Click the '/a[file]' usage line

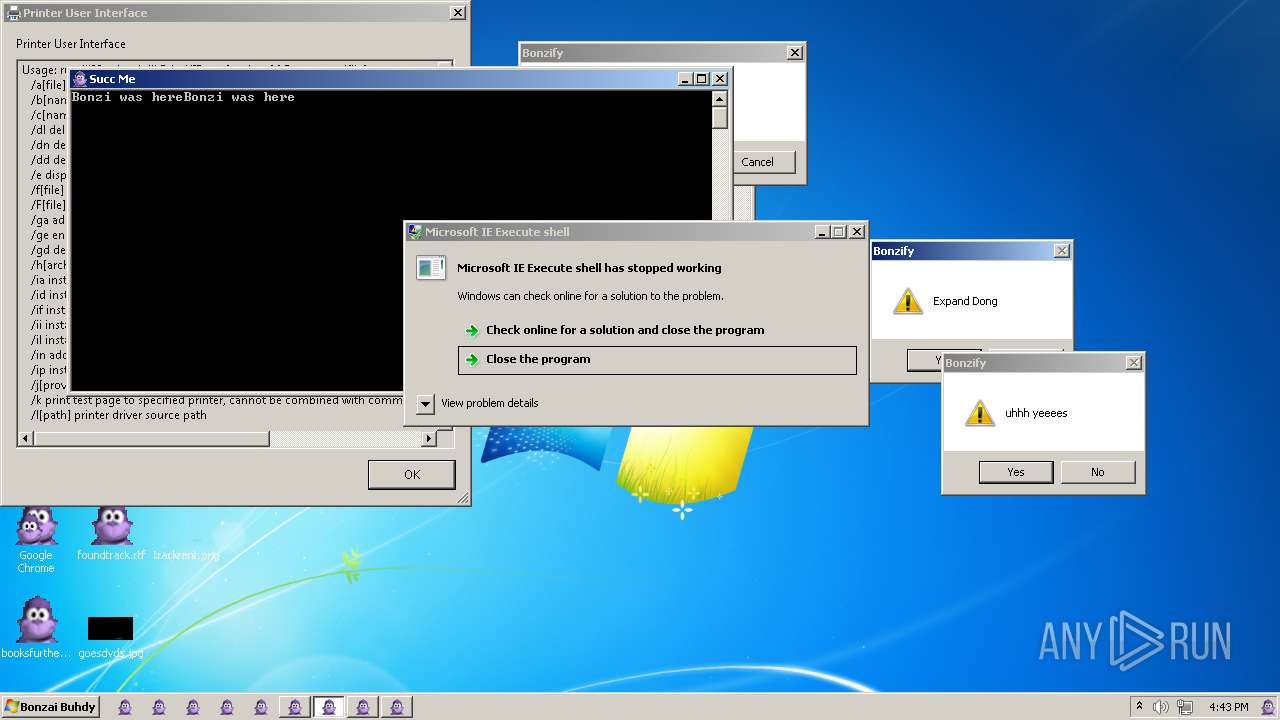[x=48, y=85]
